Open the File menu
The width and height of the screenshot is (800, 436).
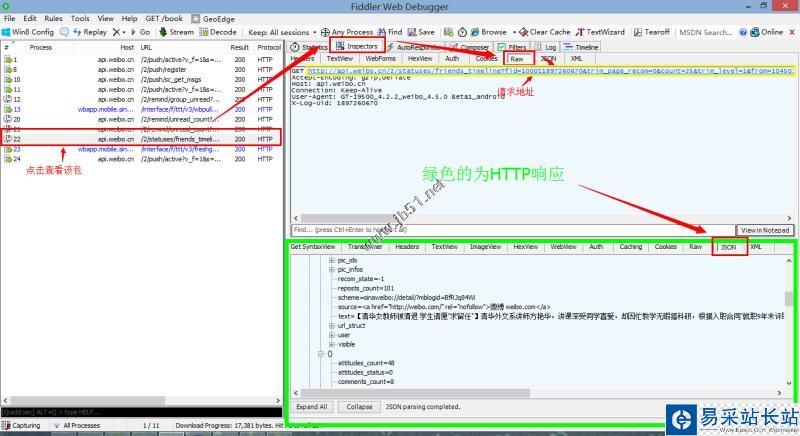(10, 18)
